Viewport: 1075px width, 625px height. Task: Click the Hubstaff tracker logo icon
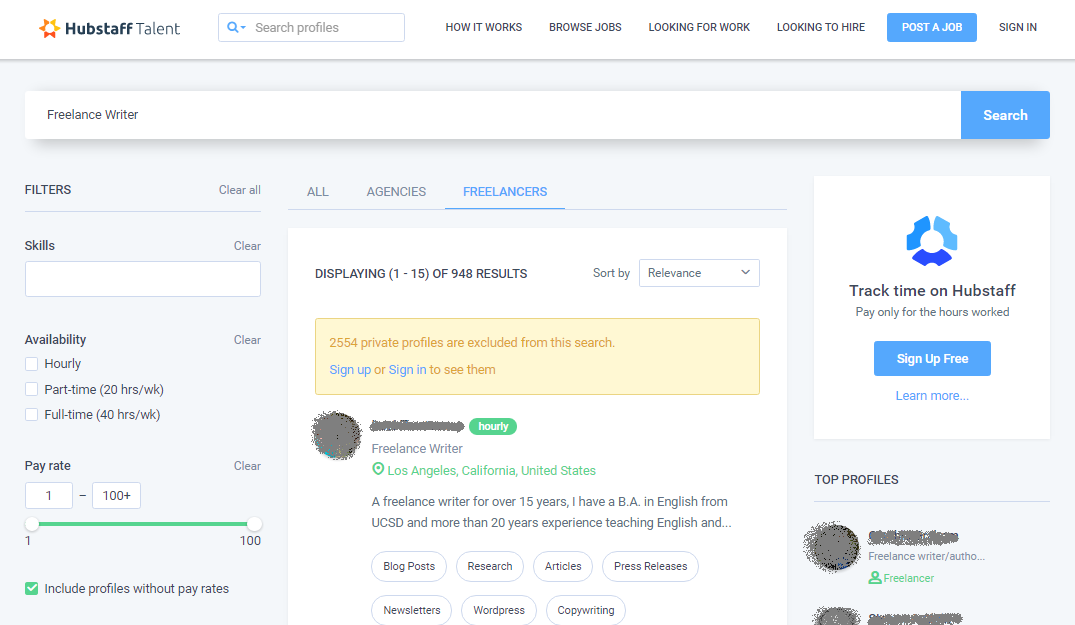click(x=932, y=241)
